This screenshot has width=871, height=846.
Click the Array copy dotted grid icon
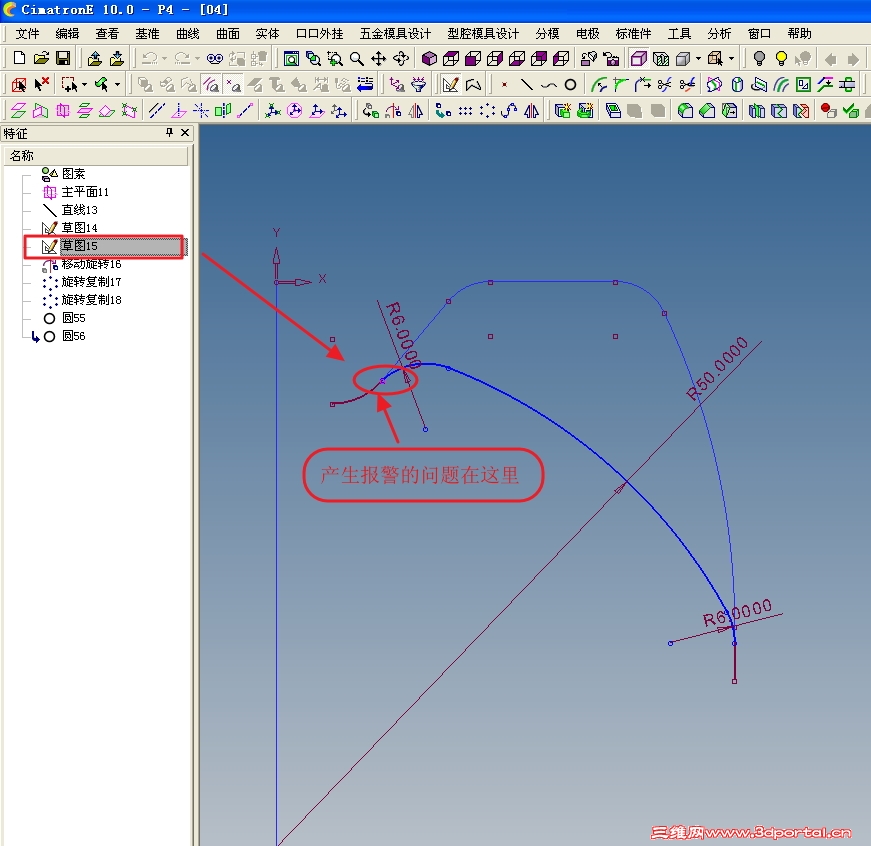click(x=465, y=111)
